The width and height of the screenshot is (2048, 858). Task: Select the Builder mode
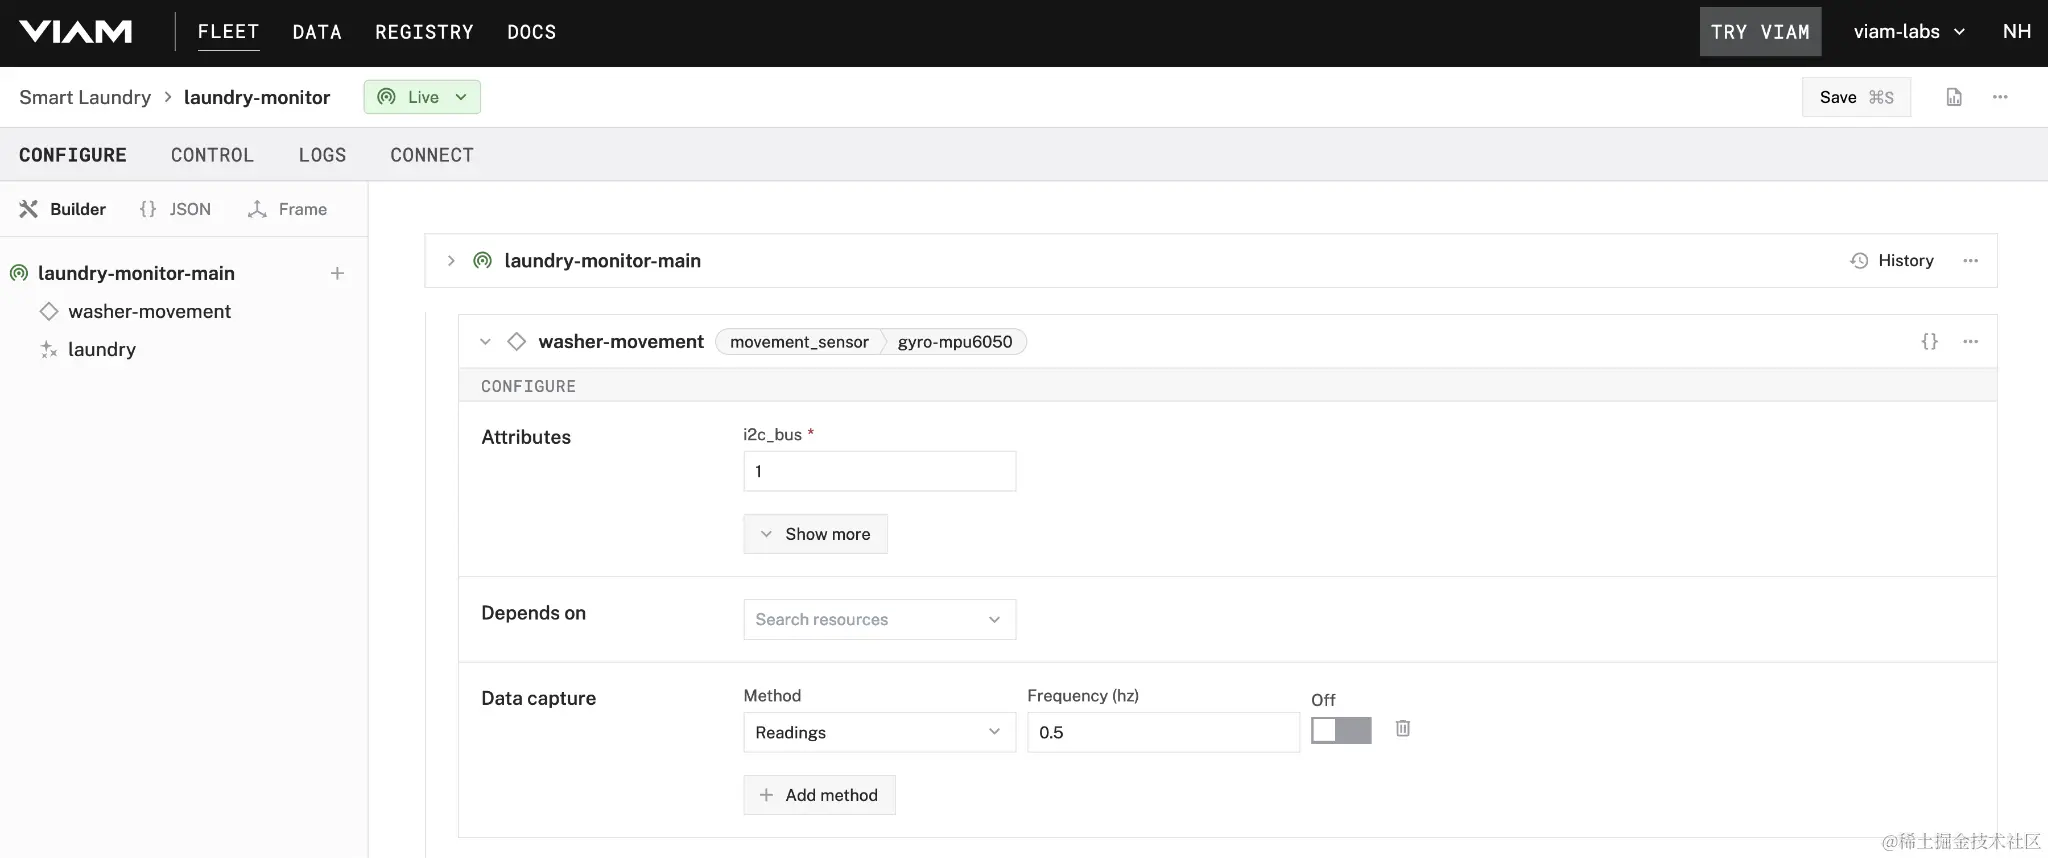tap(63, 209)
